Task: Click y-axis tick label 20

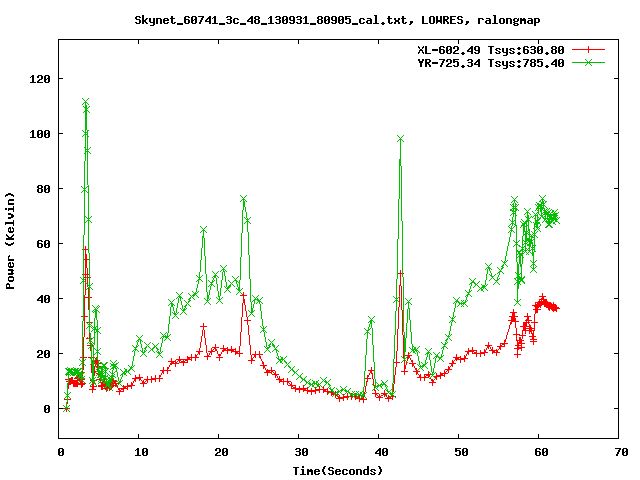Action: (x=43, y=354)
